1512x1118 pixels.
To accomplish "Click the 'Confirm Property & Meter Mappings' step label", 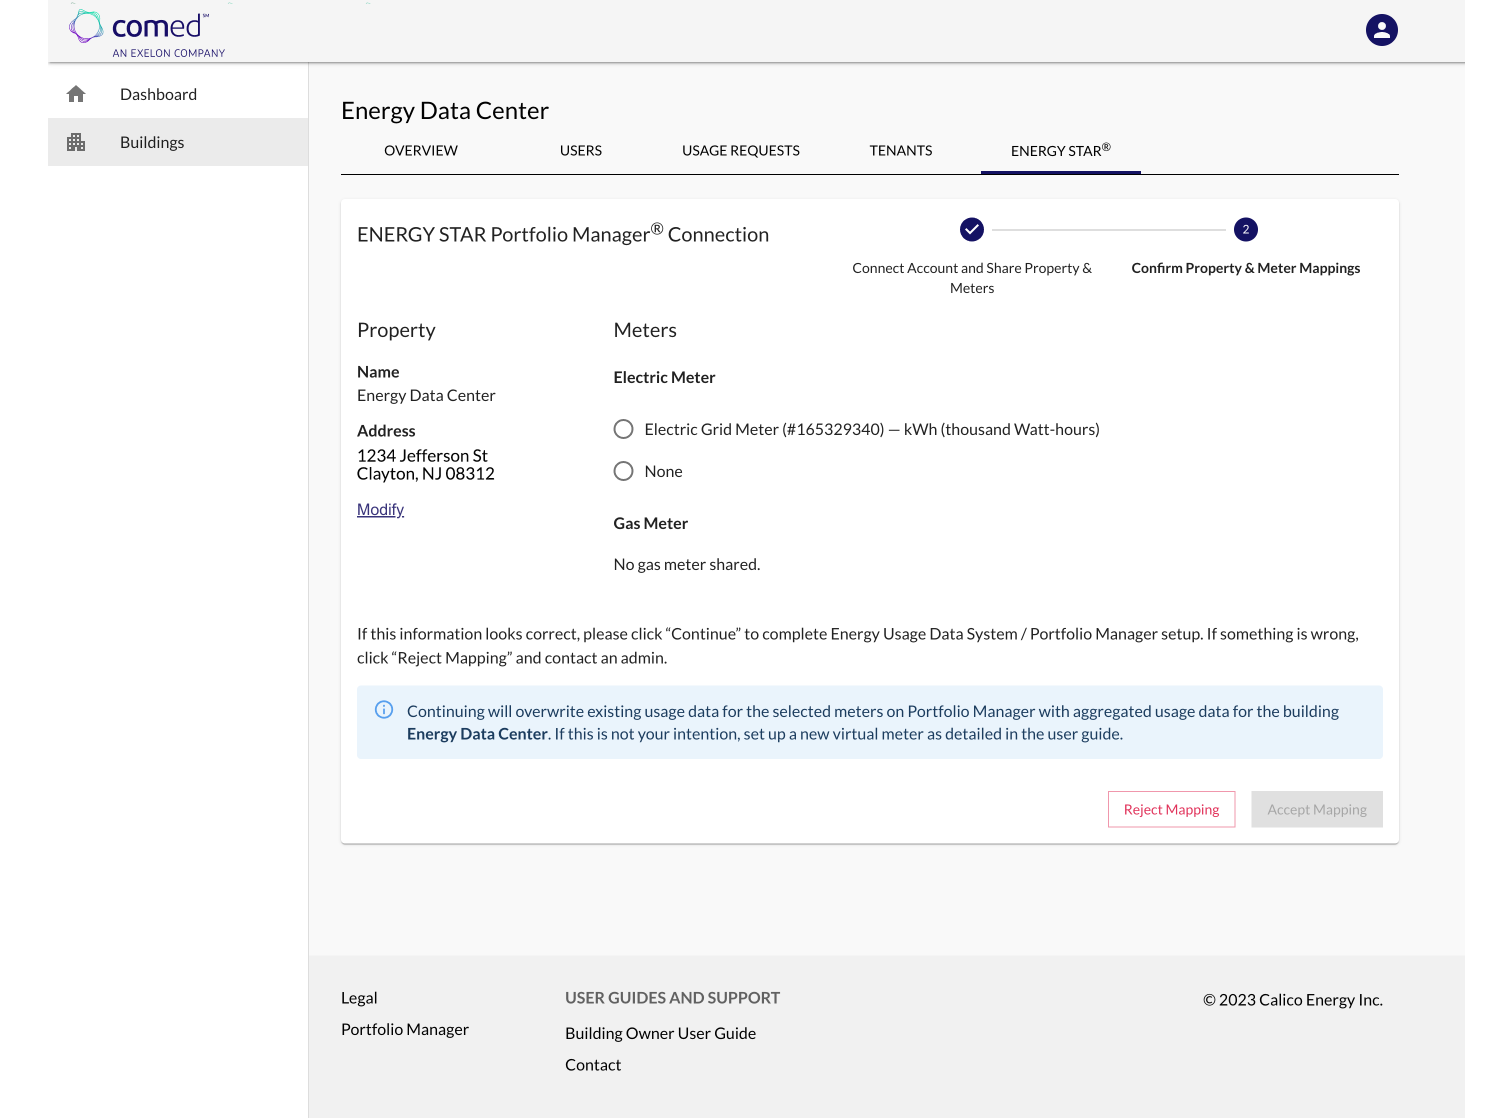I will pos(1245,268).
